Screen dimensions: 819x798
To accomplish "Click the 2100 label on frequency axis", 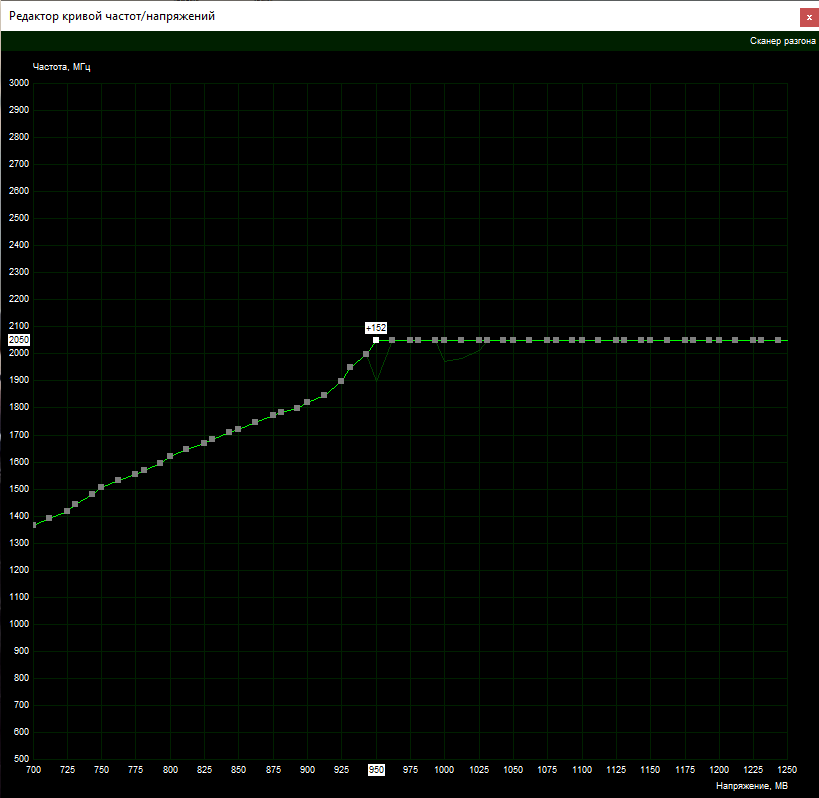I will click(19, 326).
